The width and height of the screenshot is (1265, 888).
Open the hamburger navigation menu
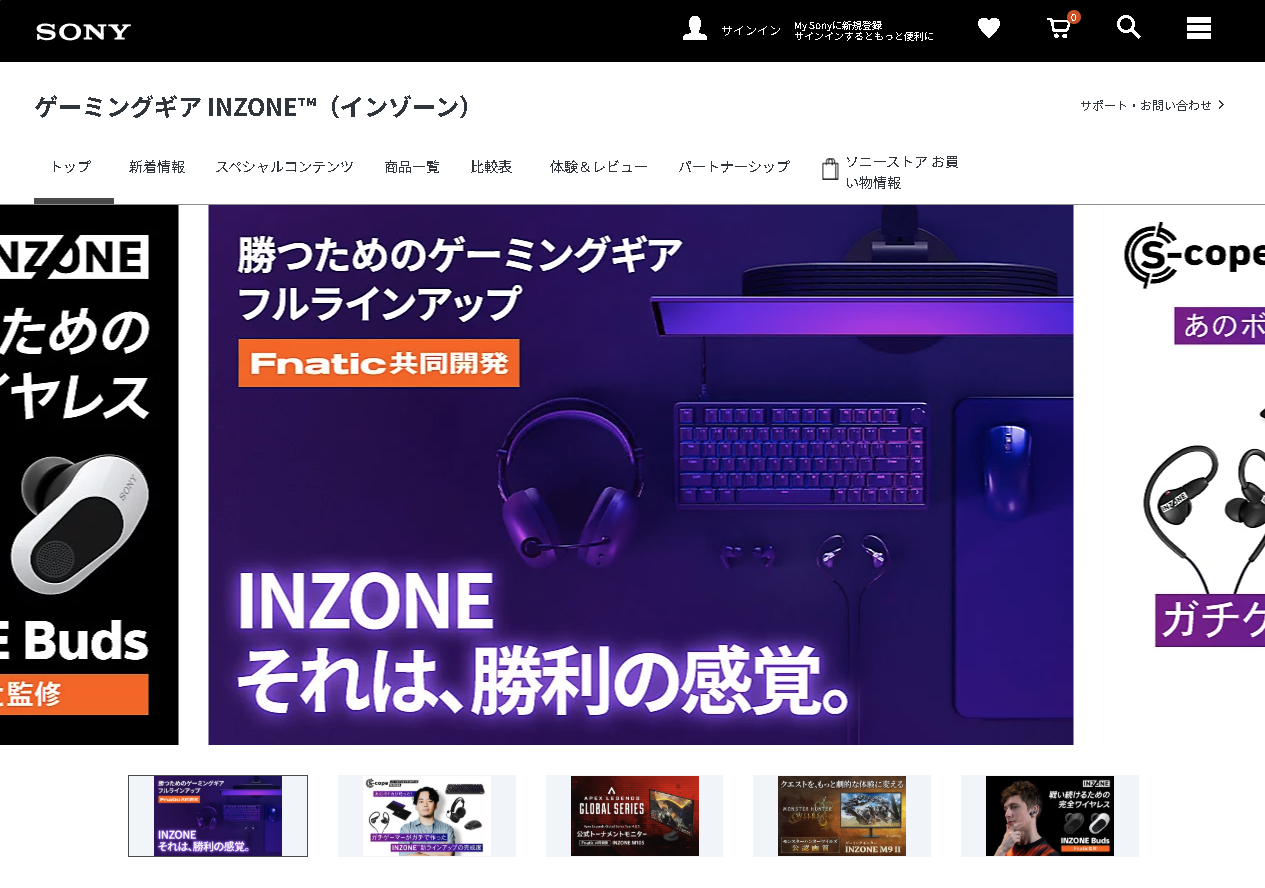pos(1198,28)
